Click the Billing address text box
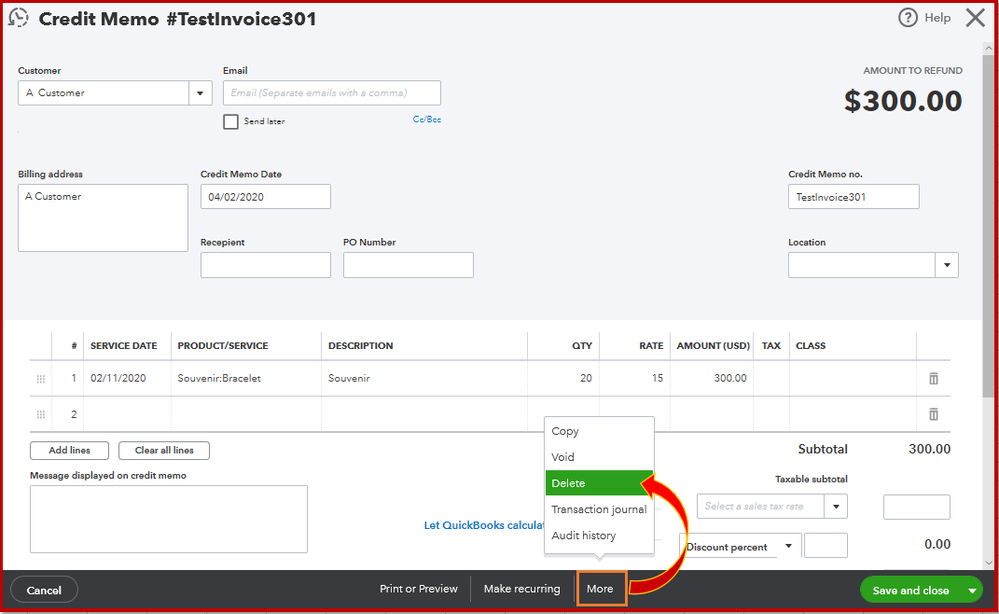The width and height of the screenshot is (999, 614). pos(103,218)
